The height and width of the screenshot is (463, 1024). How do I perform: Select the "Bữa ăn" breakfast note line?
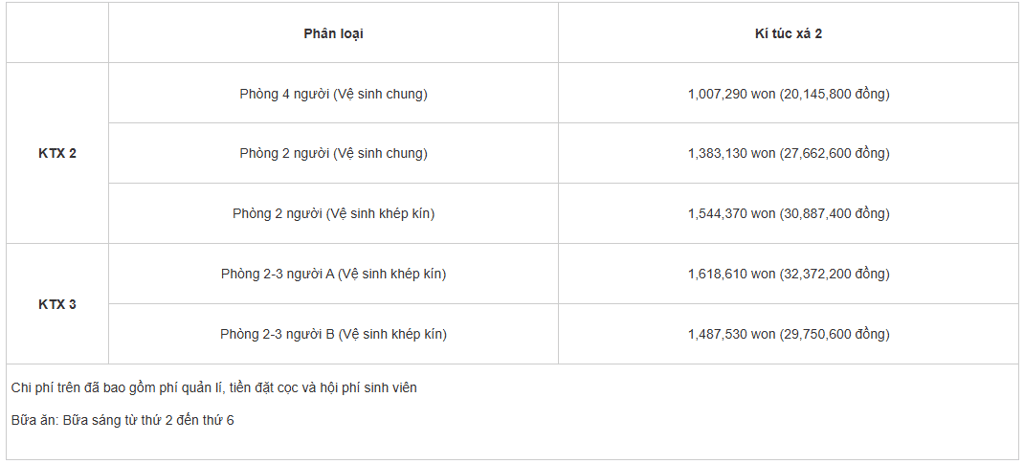click(x=122, y=420)
